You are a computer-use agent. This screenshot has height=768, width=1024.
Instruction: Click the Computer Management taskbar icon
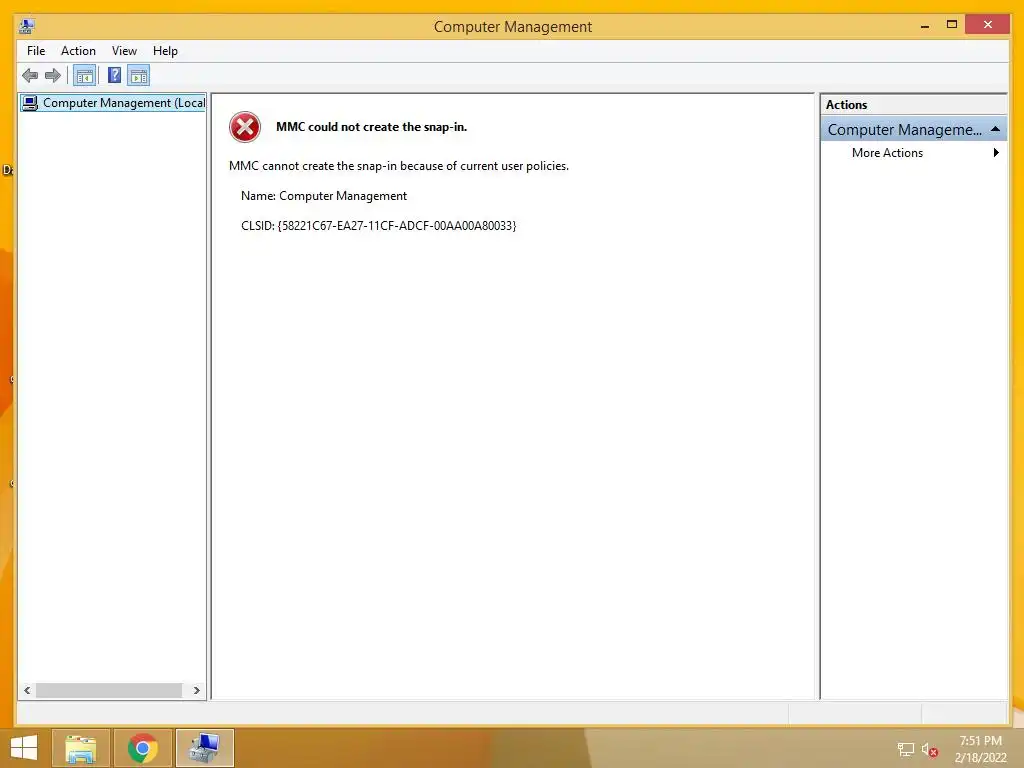click(x=204, y=748)
